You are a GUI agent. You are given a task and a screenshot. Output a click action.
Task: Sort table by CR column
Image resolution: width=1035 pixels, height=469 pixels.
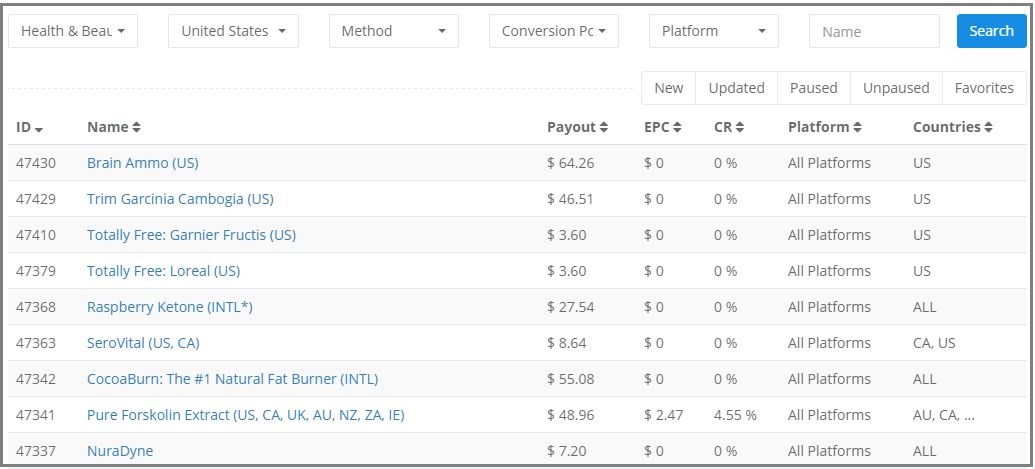[729, 127]
